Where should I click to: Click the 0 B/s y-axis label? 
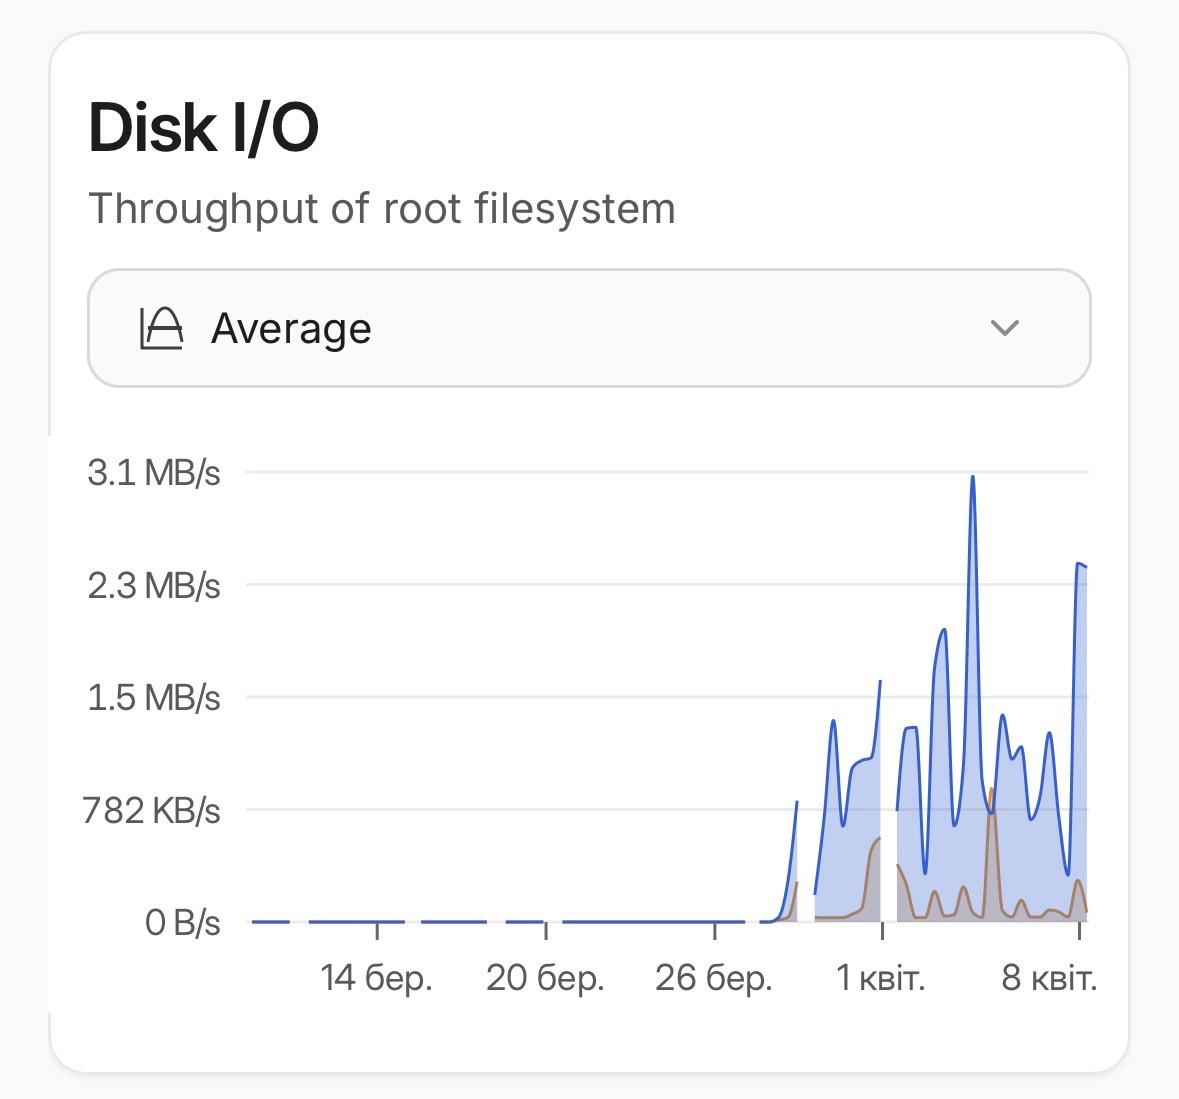click(182, 922)
